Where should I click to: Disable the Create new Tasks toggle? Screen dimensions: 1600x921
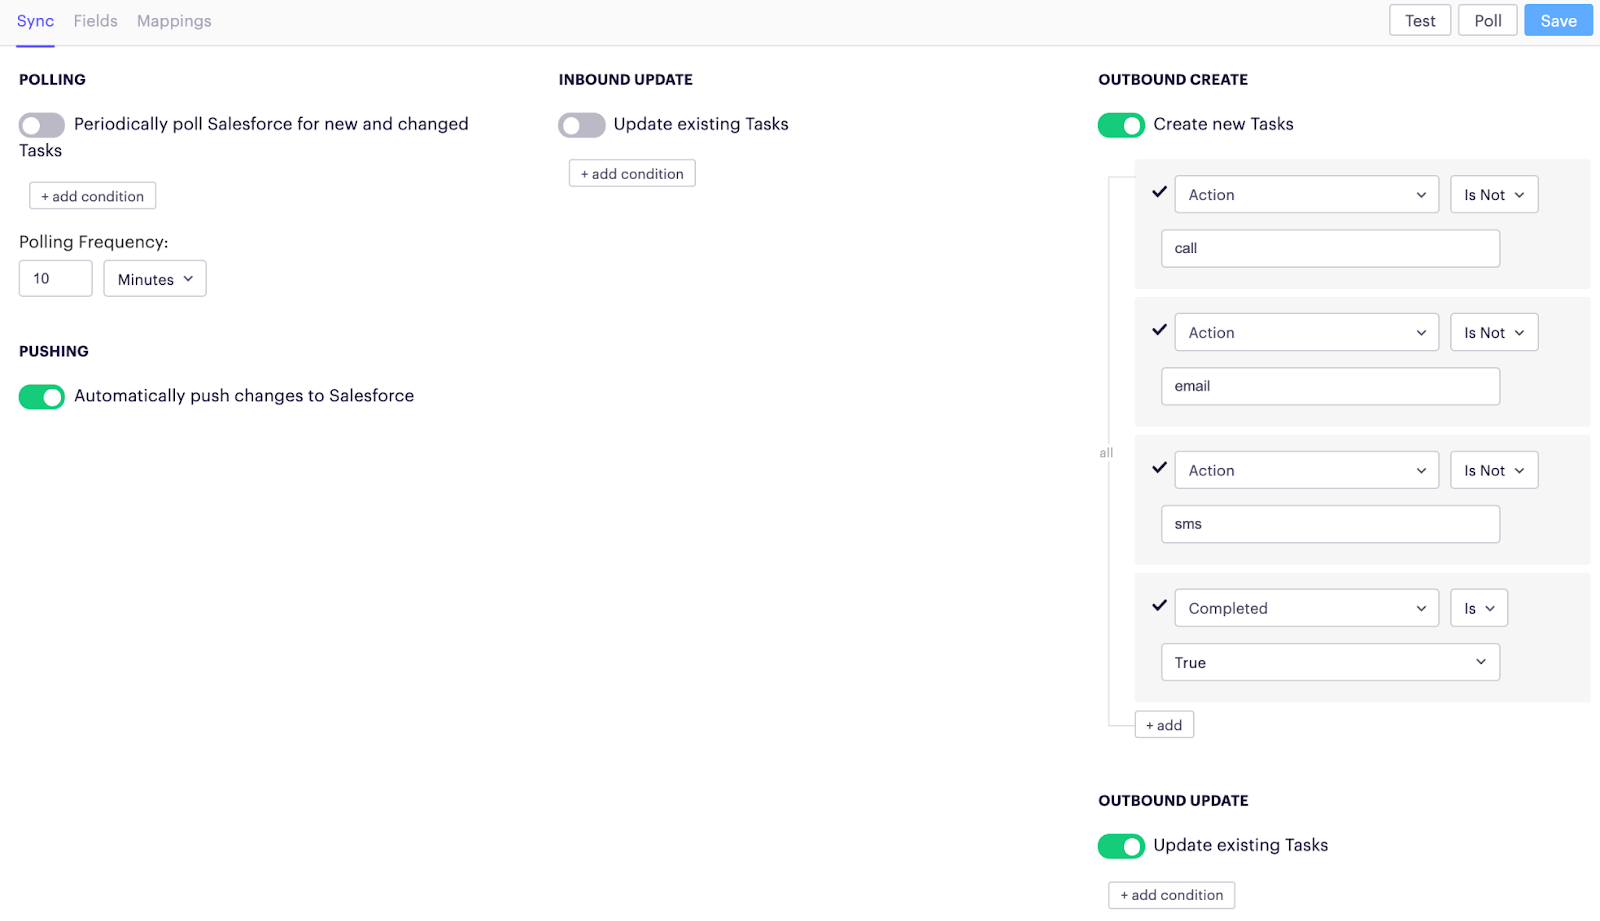click(1121, 125)
